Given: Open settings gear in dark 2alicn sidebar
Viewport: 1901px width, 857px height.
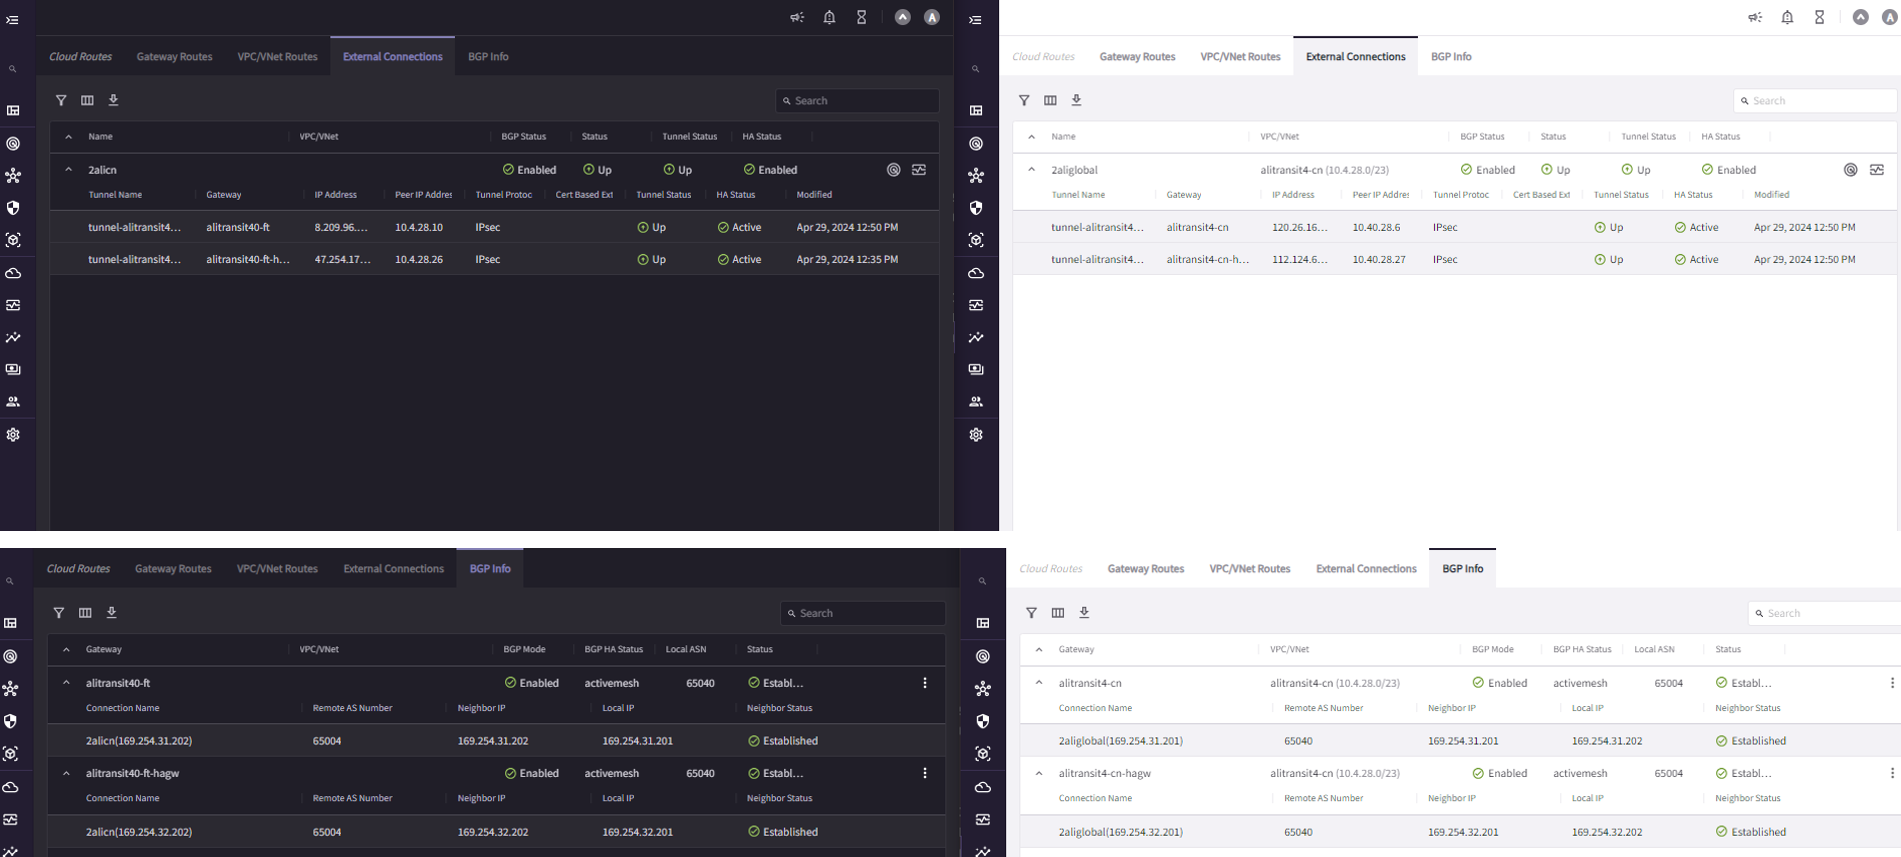Looking at the screenshot, I should (x=13, y=435).
